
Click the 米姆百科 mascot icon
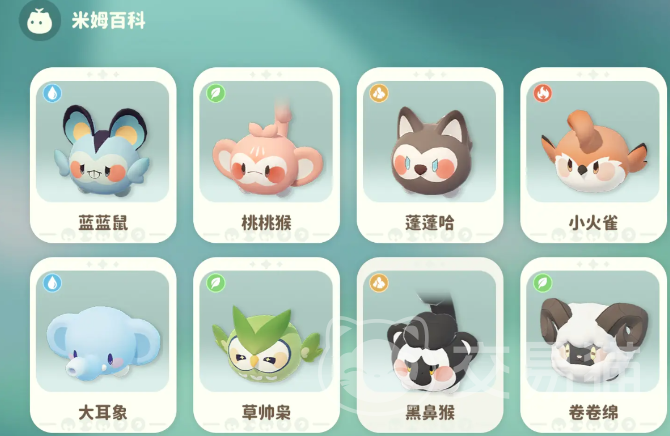(x=40, y=21)
